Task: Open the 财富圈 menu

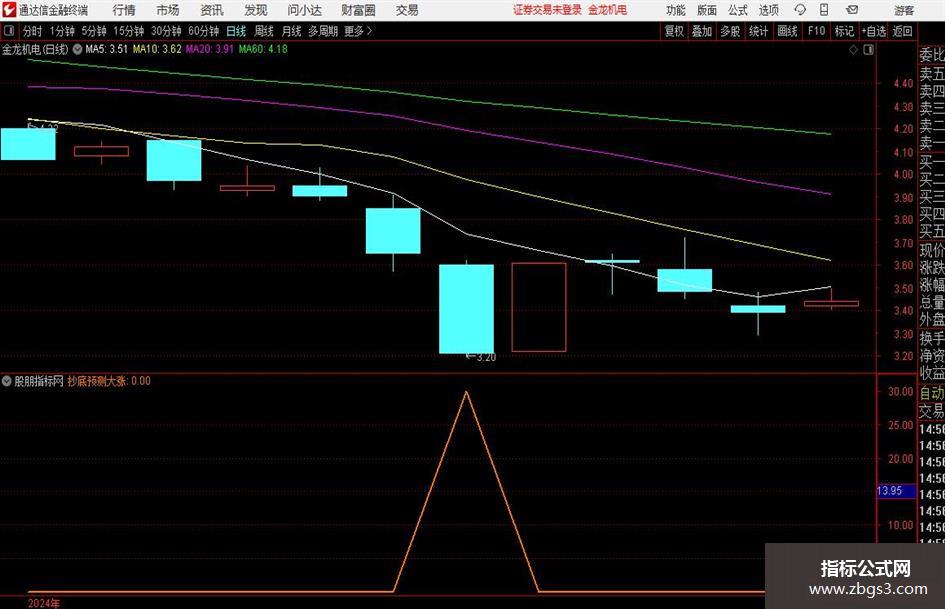Action: [358, 10]
